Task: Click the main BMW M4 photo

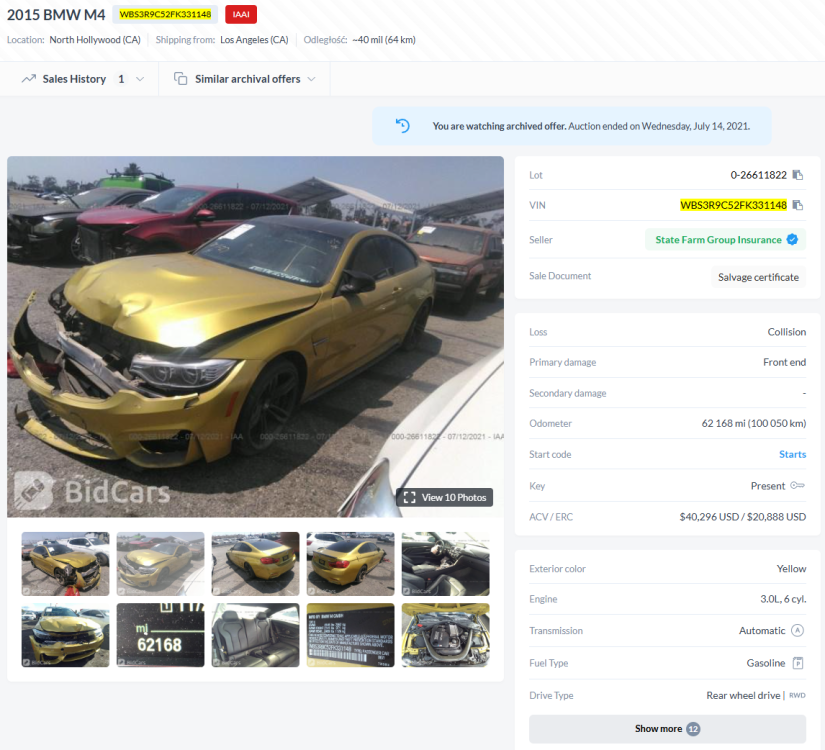Action: coord(255,336)
